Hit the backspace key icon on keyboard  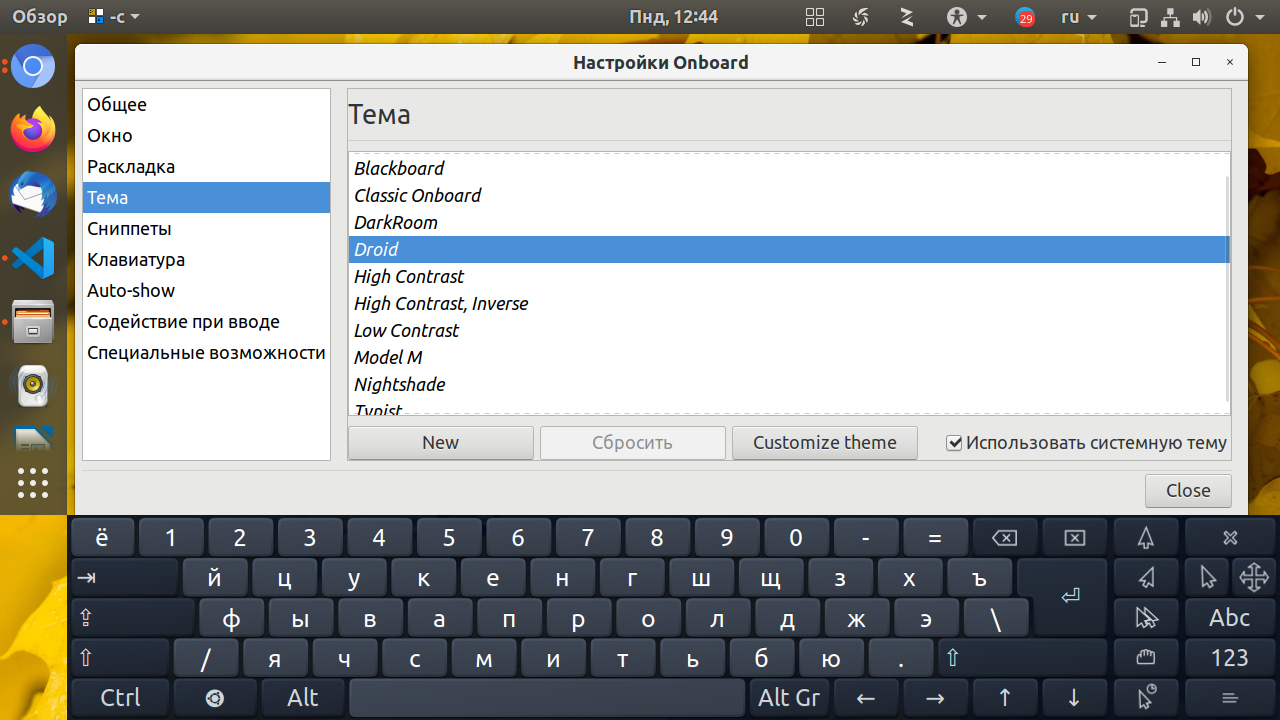1004,538
